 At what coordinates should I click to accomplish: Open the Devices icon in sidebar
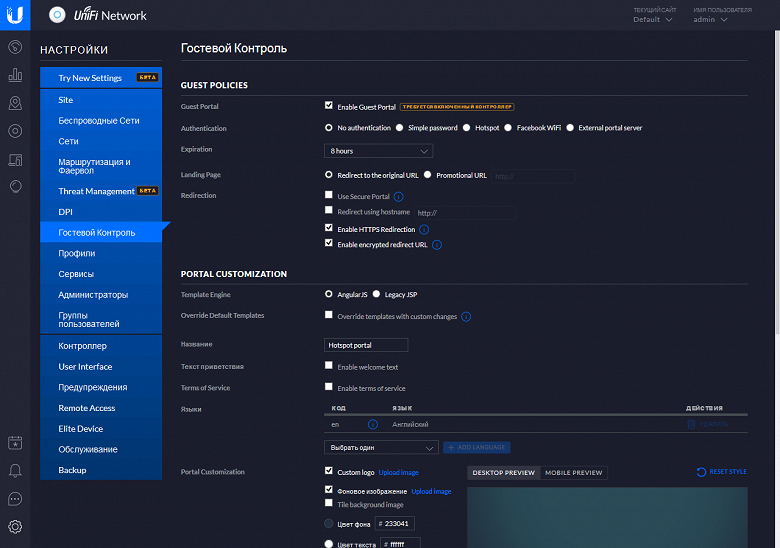[x=15, y=131]
